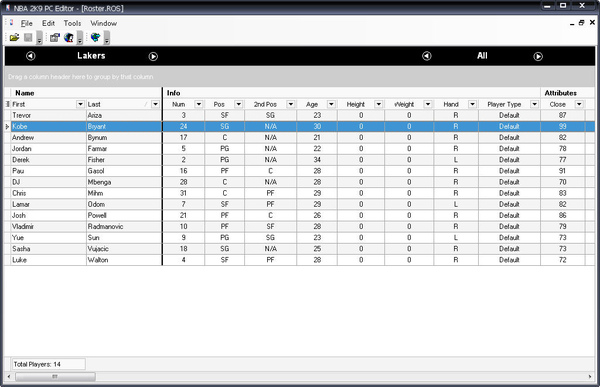Click Close rating 99 in Kobe row
Viewport: 600px width, 387px height.
(562, 126)
